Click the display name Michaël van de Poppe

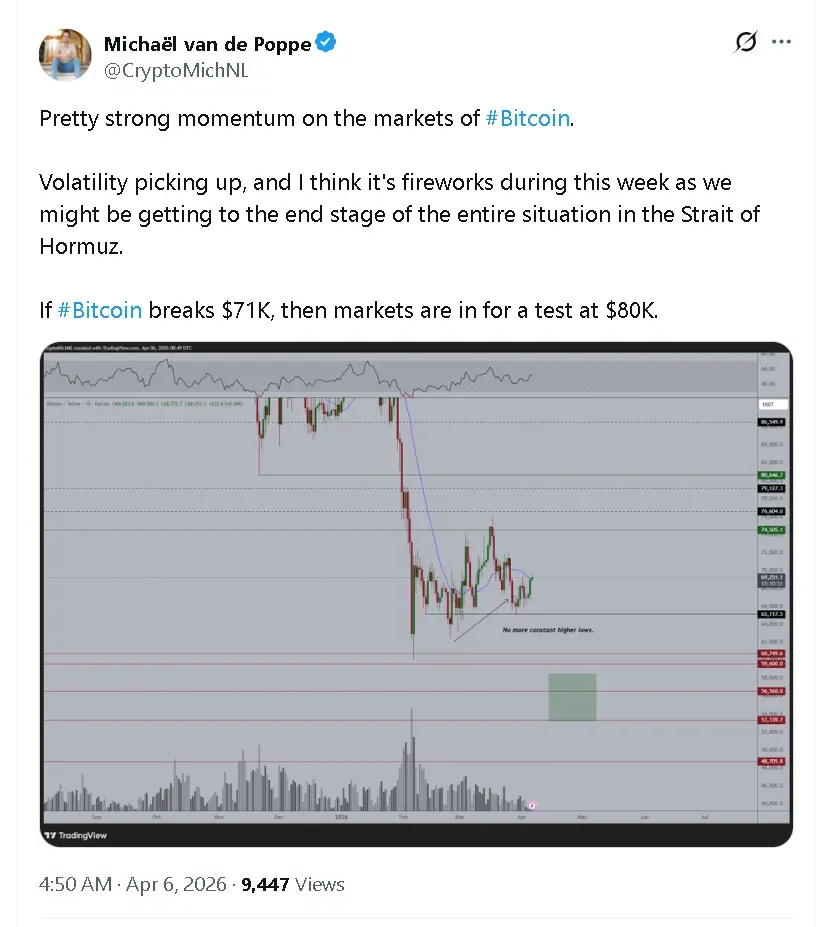click(x=207, y=44)
